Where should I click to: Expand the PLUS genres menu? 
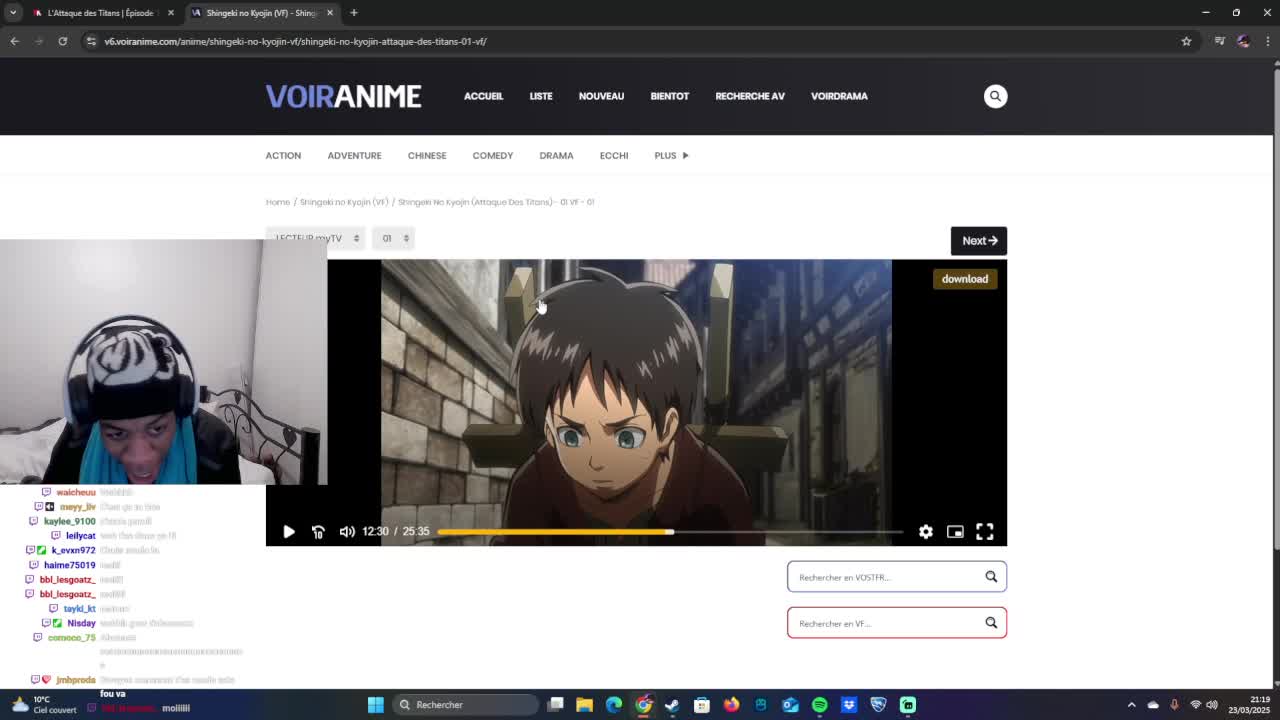[x=671, y=155]
